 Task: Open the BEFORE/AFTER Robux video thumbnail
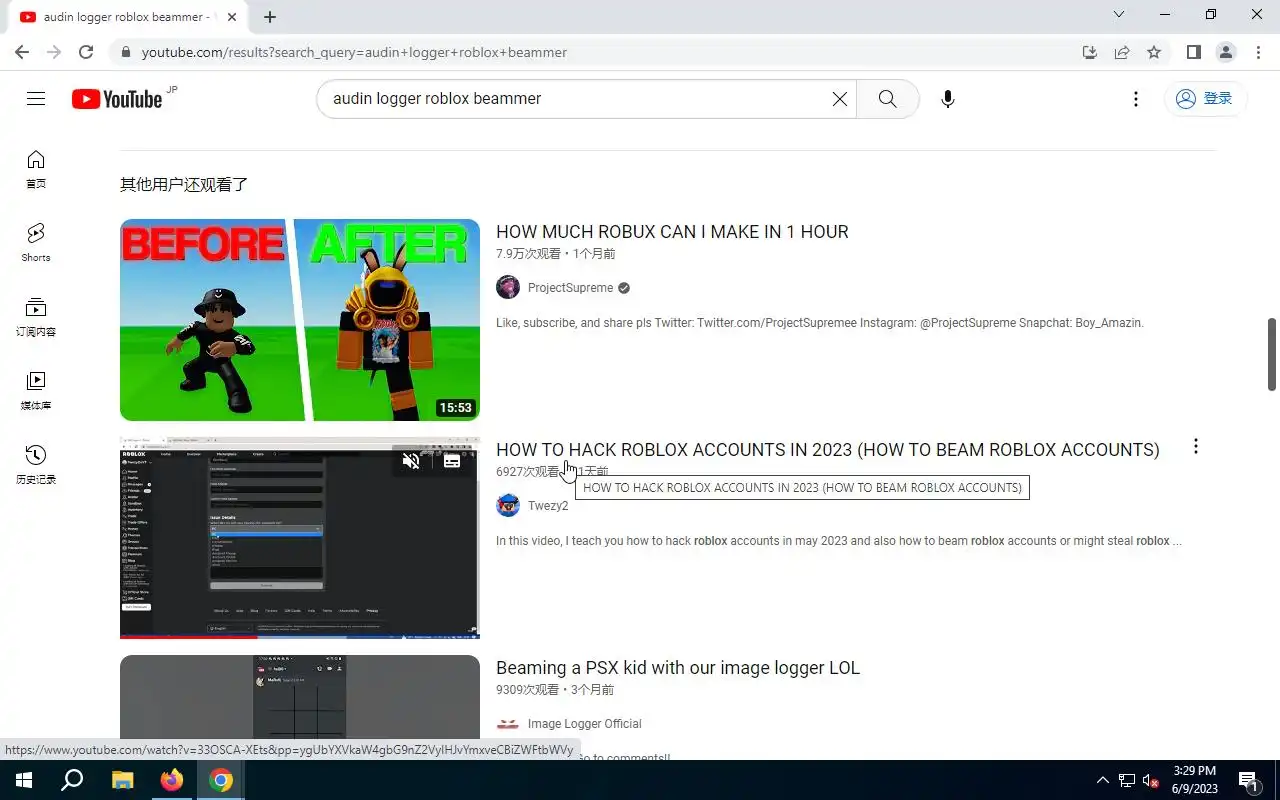click(300, 320)
